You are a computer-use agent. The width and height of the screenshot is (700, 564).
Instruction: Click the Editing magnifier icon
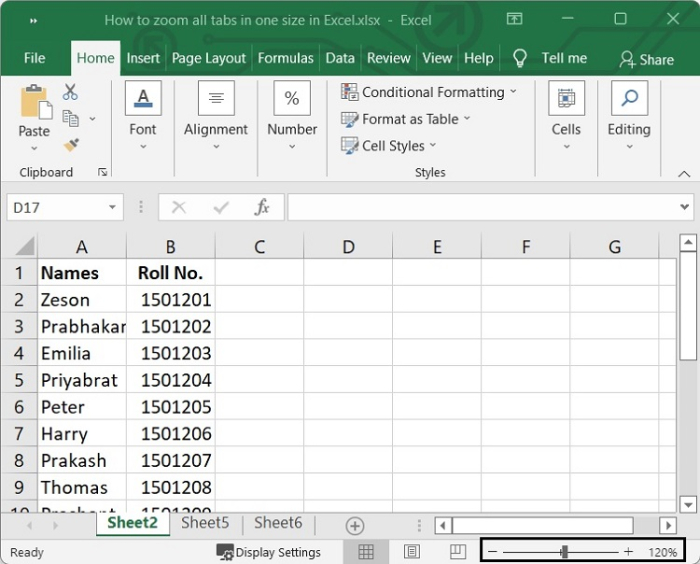click(x=629, y=98)
